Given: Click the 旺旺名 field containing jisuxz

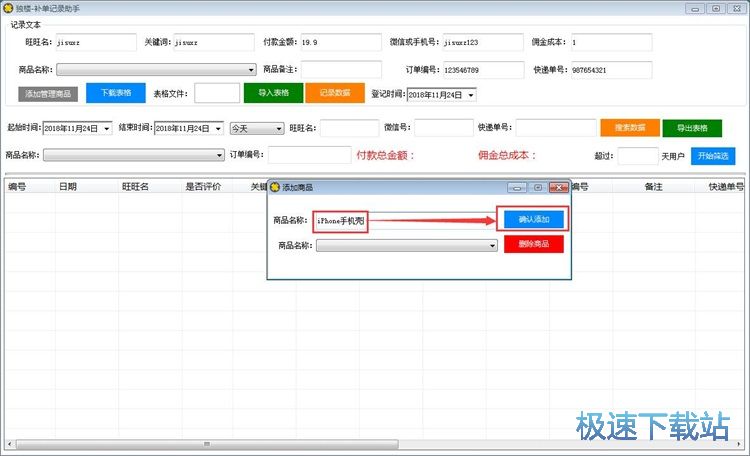Looking at the screenshot, I should pos(96,42).
